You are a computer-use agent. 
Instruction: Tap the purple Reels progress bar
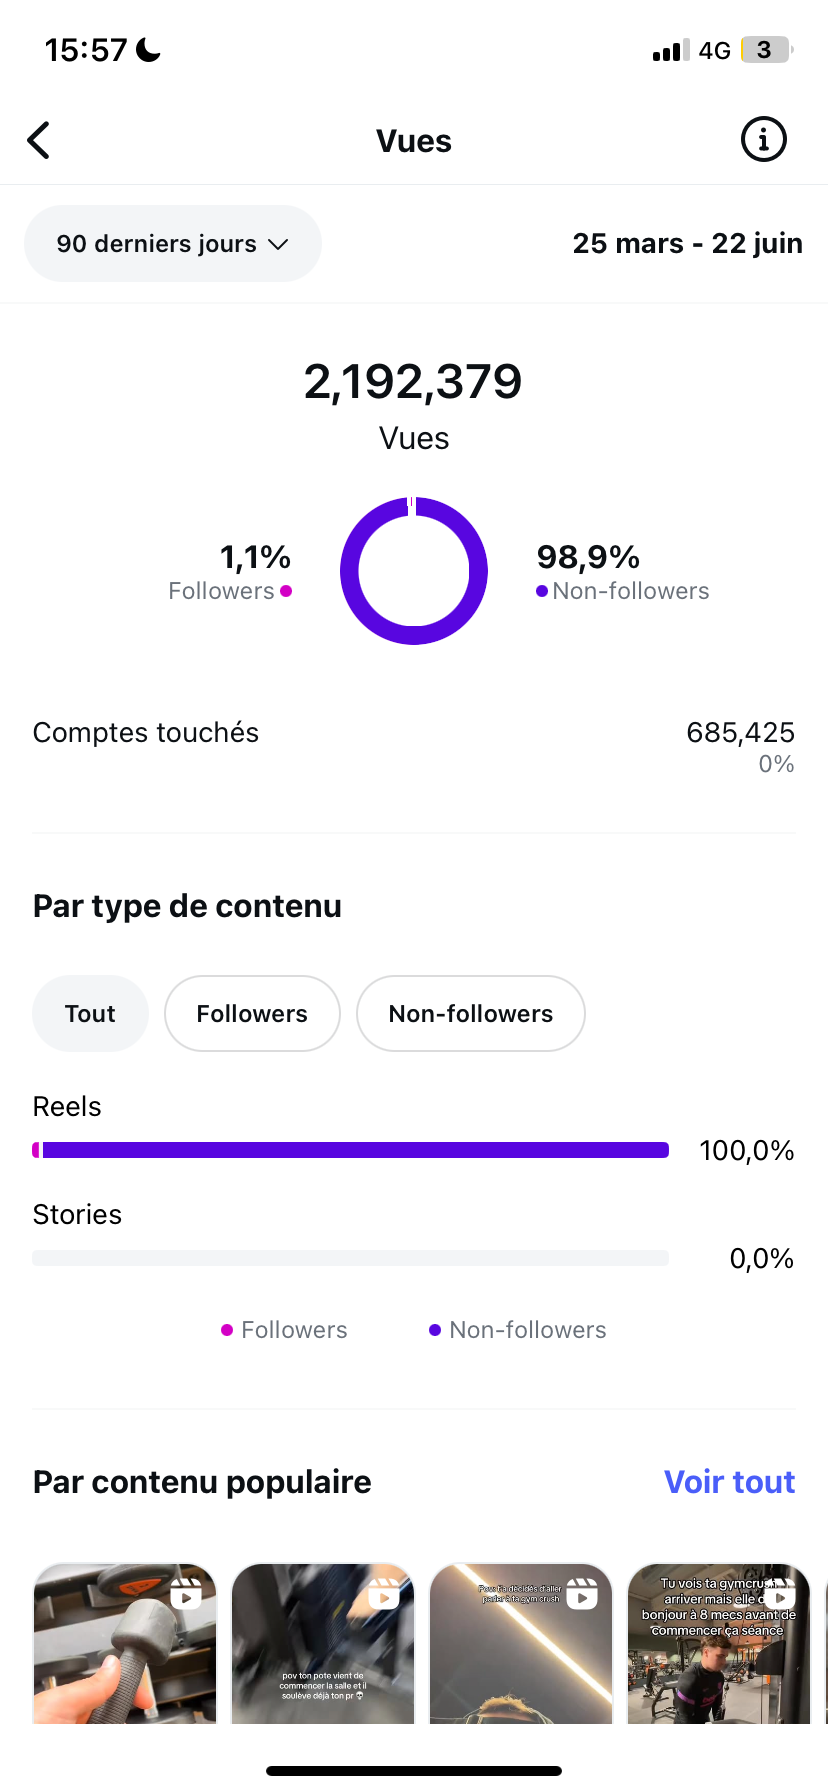tap(351, 1150)
